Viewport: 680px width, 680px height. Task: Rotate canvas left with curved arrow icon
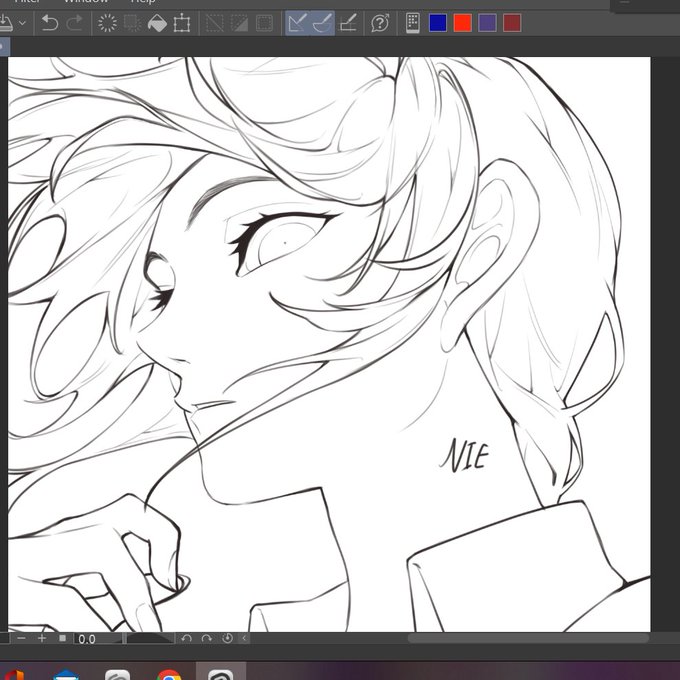[186, 638]
